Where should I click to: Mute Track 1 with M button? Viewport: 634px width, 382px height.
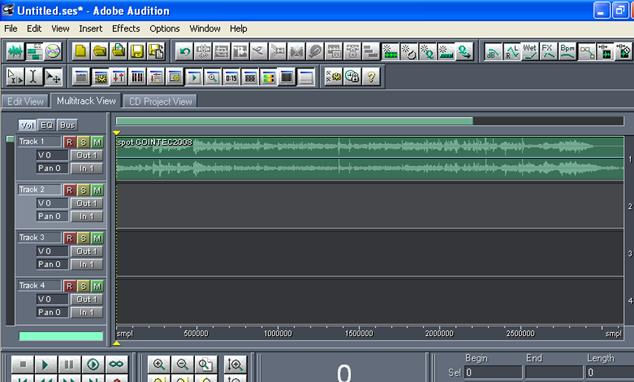(97, 142)
